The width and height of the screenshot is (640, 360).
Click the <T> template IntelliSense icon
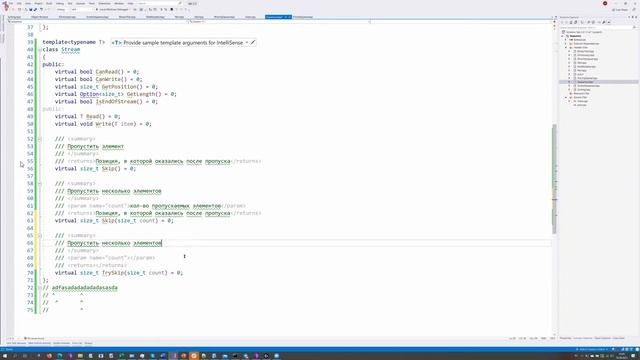(116, 42)
